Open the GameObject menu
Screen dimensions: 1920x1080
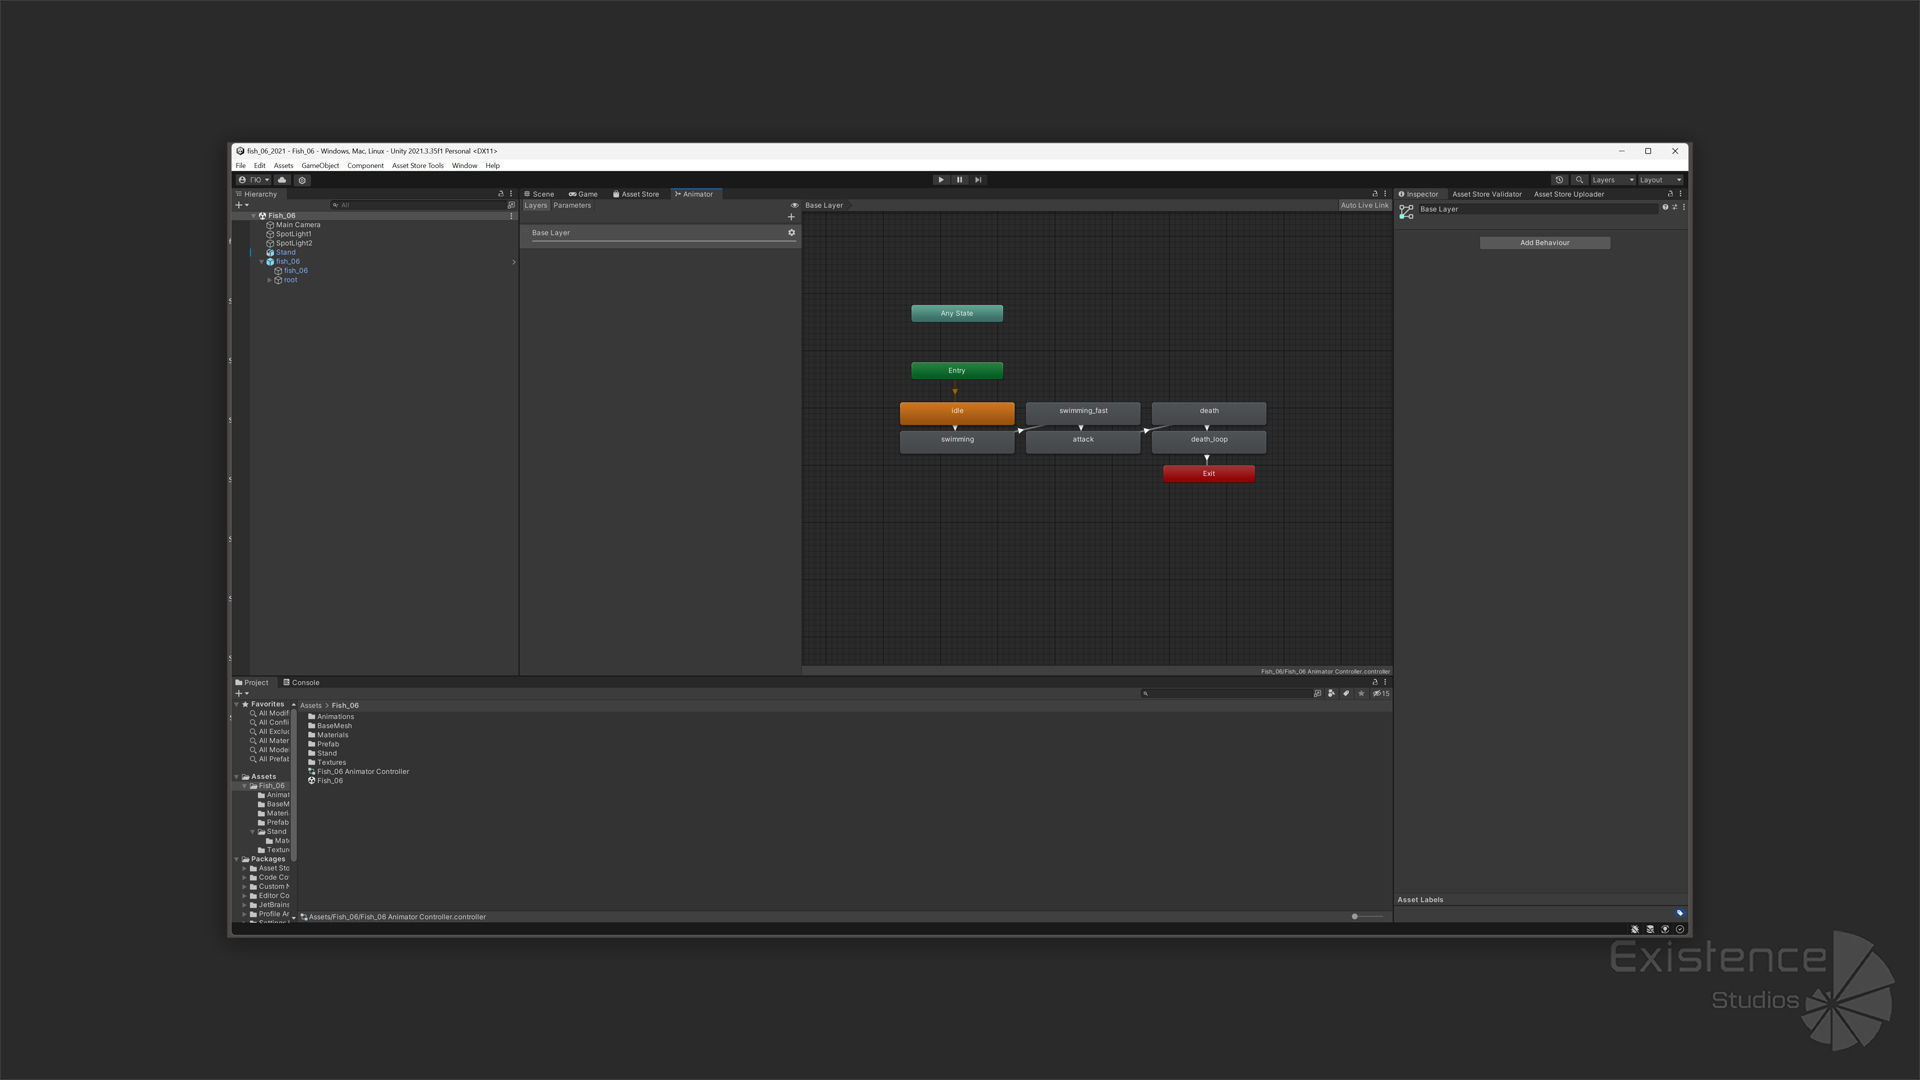click(x=320, y=166)
